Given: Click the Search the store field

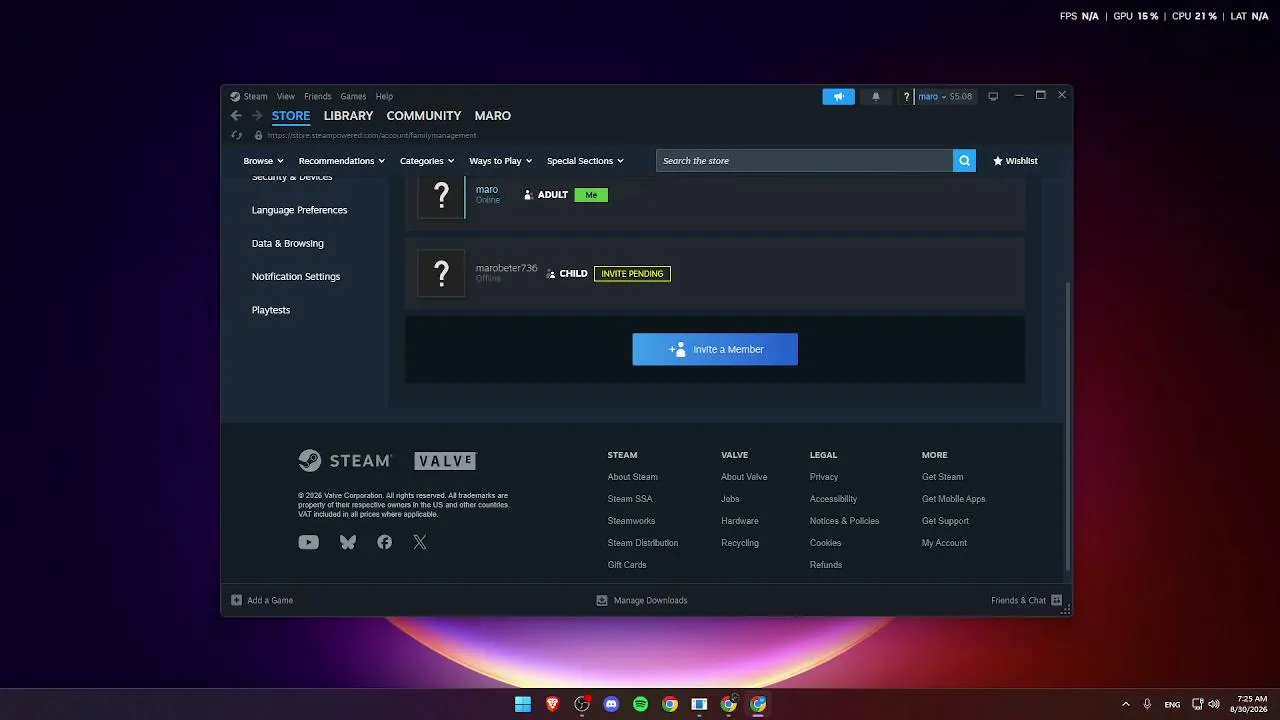Looking at the screenshot, I should (805, 160).
